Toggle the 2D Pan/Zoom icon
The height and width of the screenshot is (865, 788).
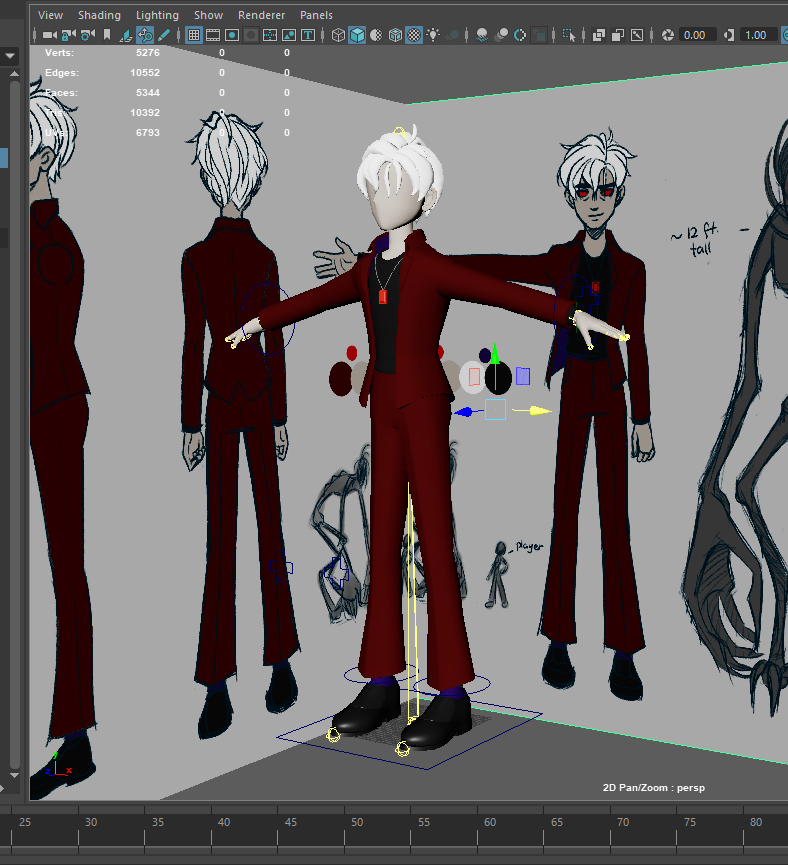coord(145,35)
